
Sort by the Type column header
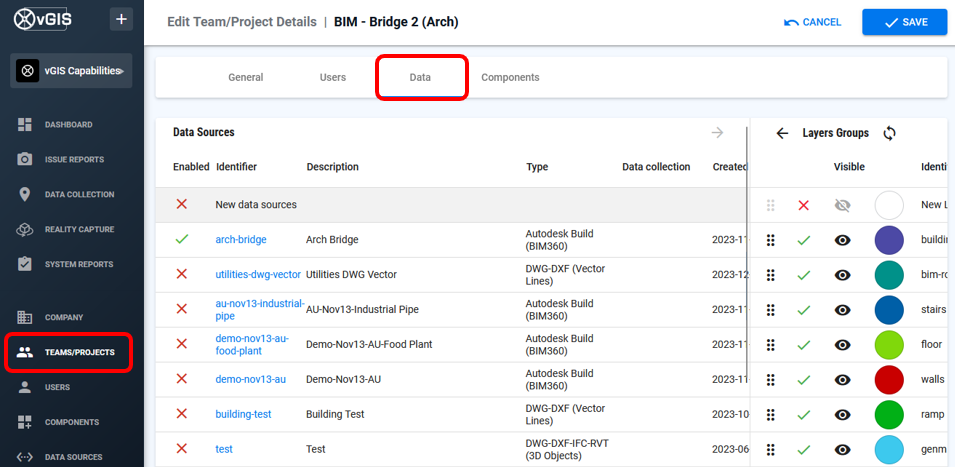click(x=537, y=167)
